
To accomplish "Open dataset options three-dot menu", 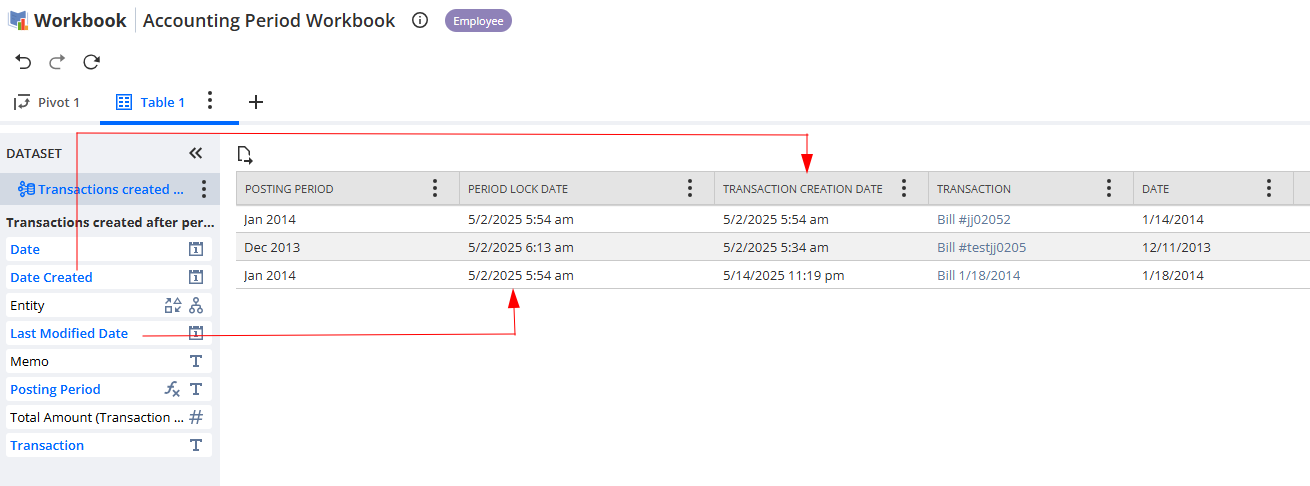I will point(204,189).
